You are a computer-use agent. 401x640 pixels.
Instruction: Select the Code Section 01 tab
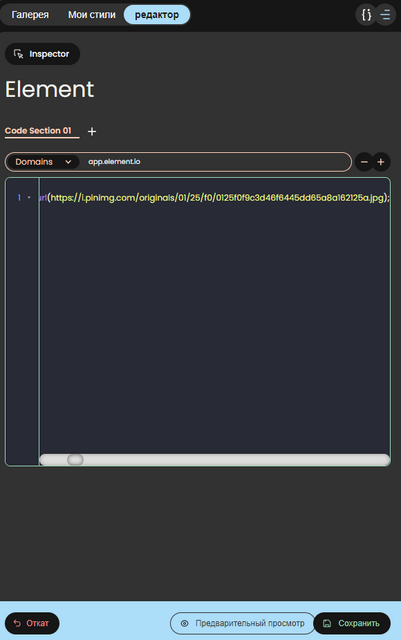(38, 131)
